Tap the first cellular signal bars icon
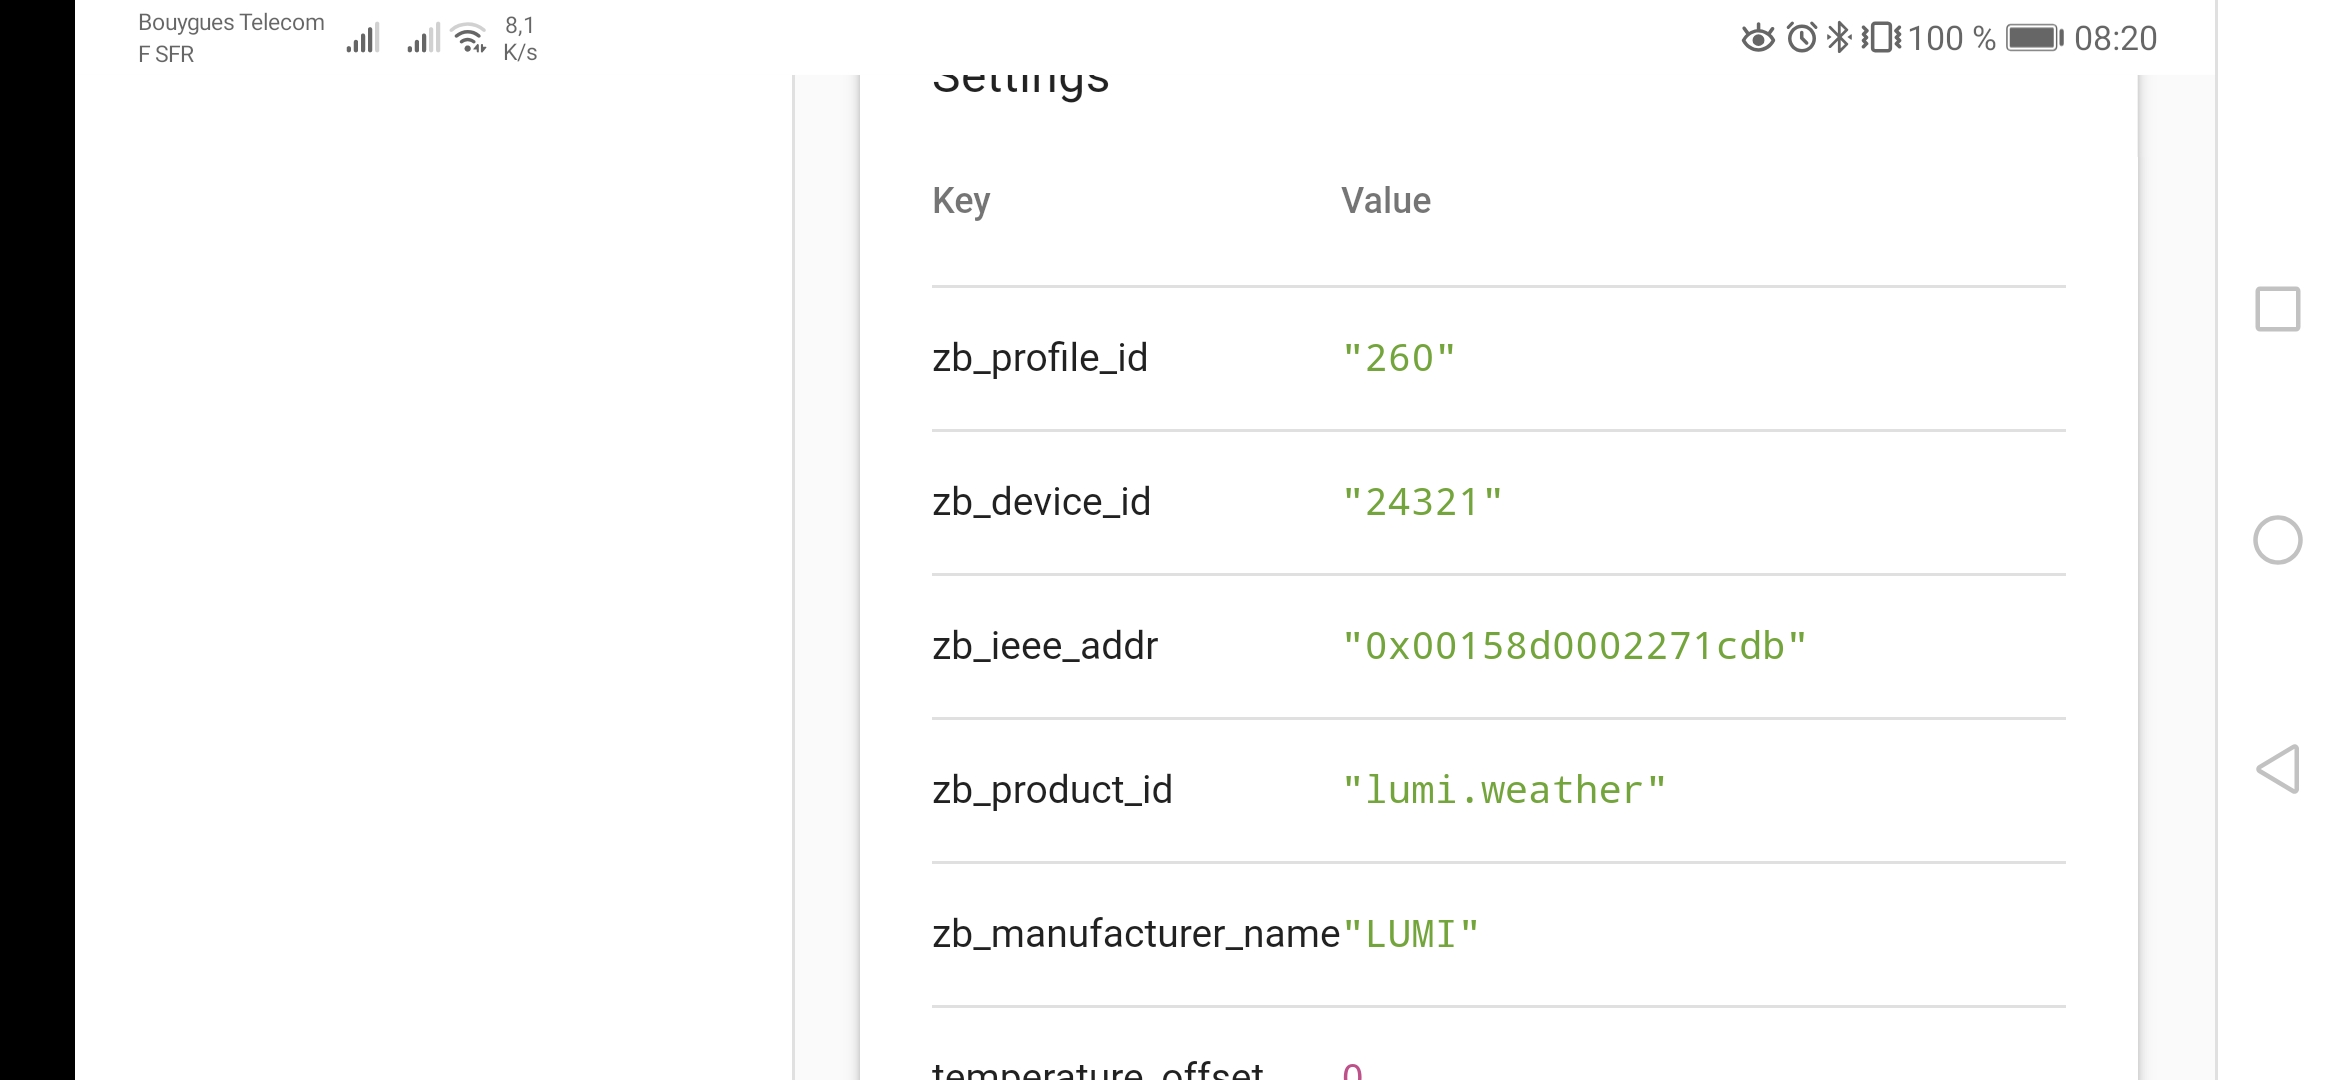The width and height of the screenshot is (2340, 1080). pyautogui.click(x=363, y=38)
